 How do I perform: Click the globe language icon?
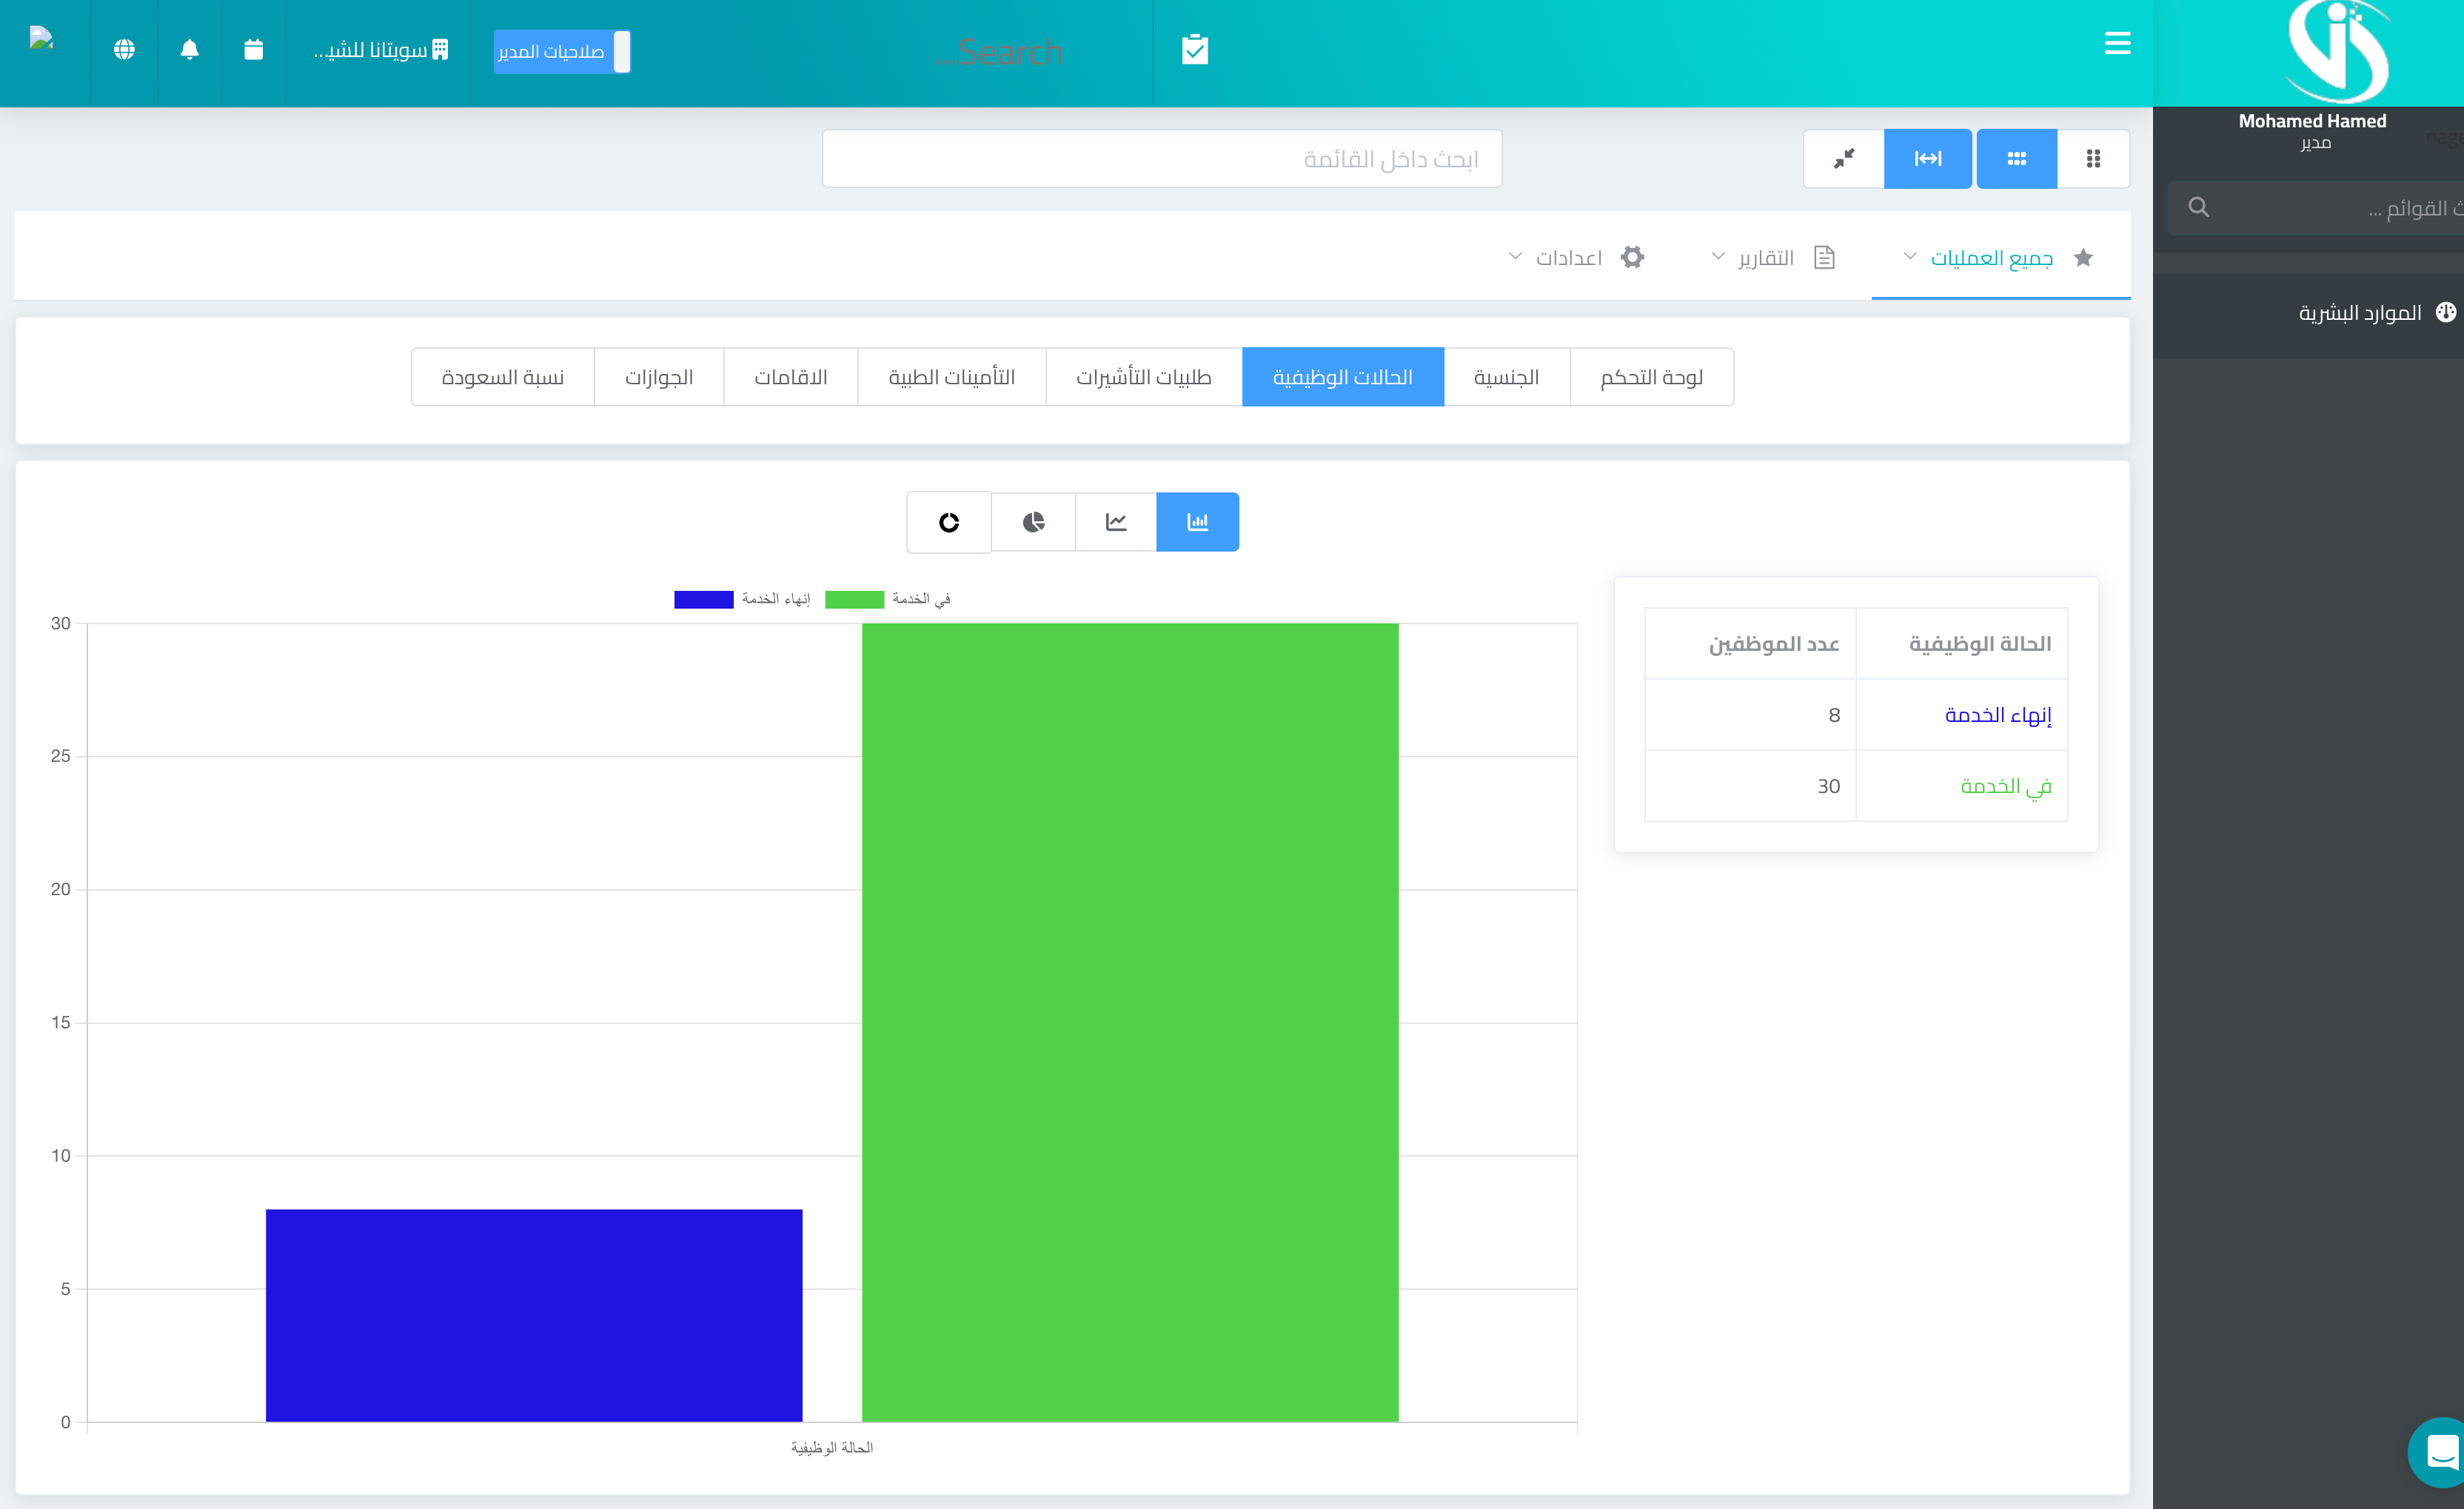click(x=124, y=50)
